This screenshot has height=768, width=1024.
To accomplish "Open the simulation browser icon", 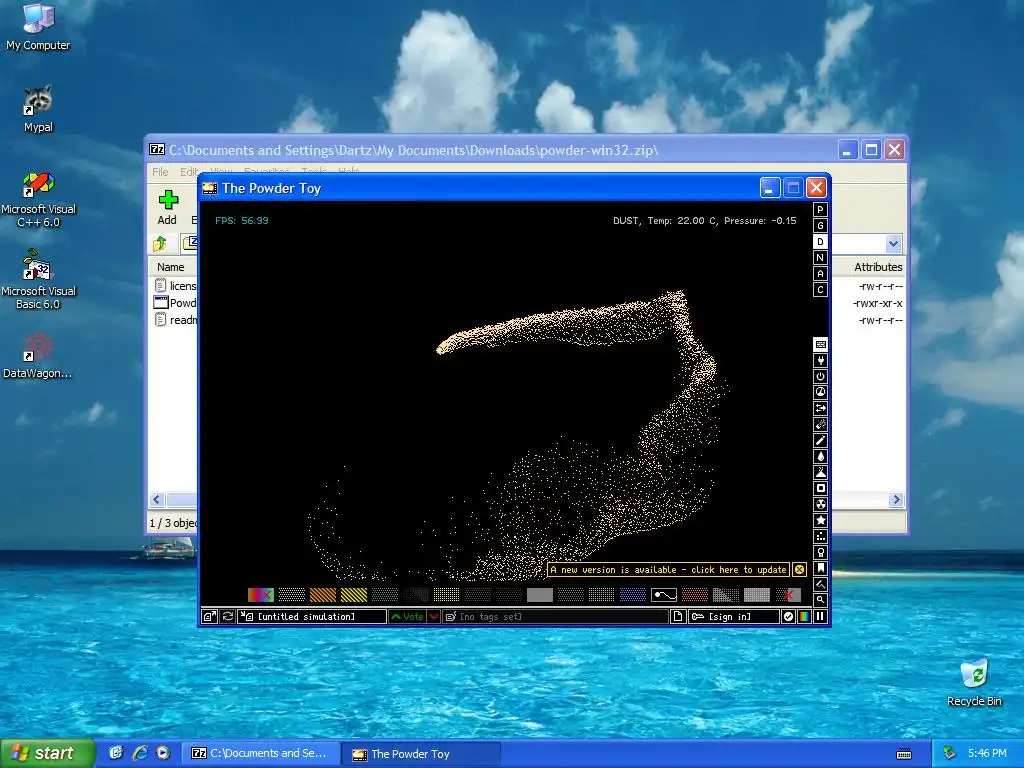I will pos(210,616).
